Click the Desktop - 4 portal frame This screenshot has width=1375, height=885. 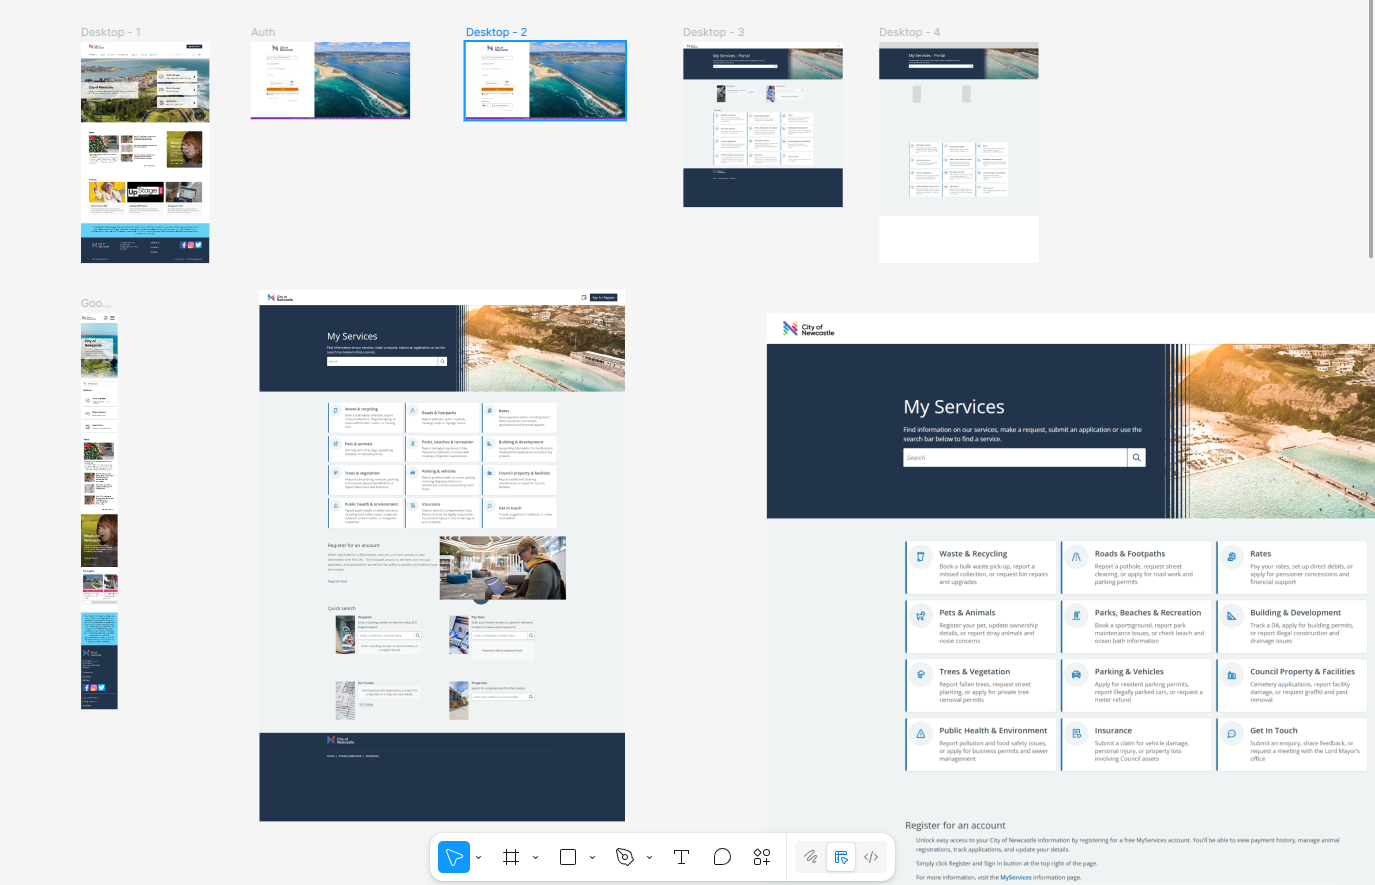click(959, 152)
